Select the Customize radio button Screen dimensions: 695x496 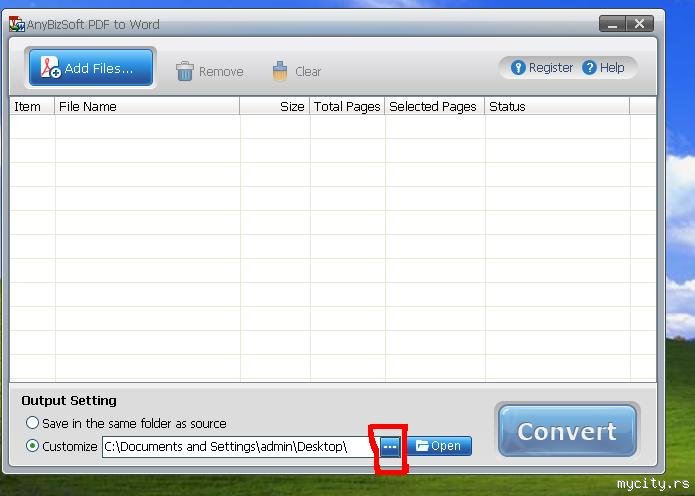tap(32, 446)
